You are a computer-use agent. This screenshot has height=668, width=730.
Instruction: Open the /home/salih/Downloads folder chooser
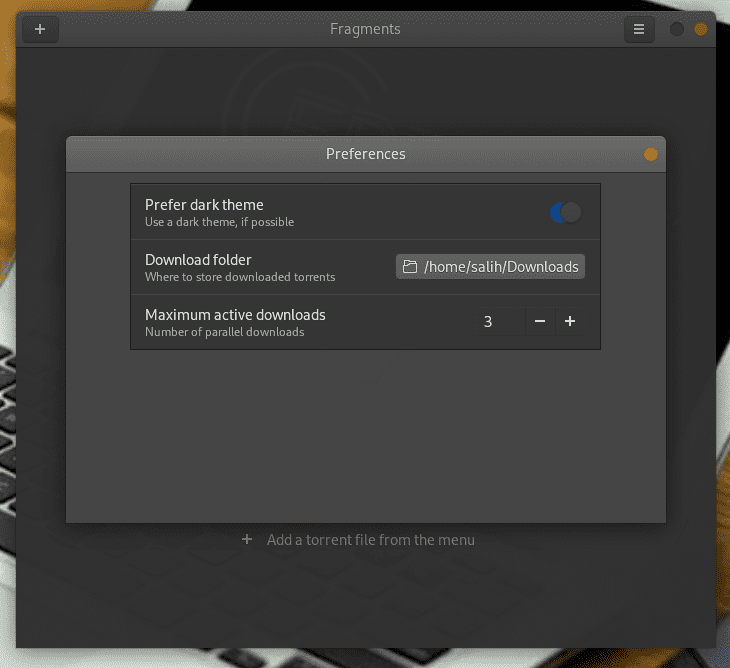coord(490,267)
